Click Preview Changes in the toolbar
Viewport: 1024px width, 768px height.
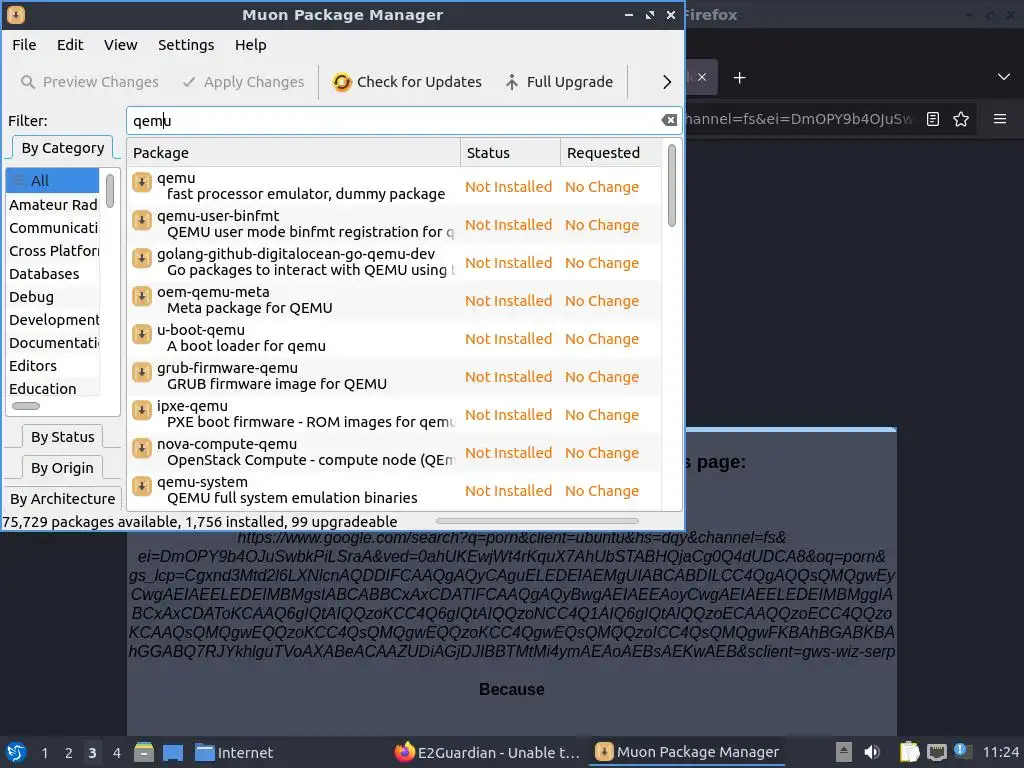[x=89, y=82]
